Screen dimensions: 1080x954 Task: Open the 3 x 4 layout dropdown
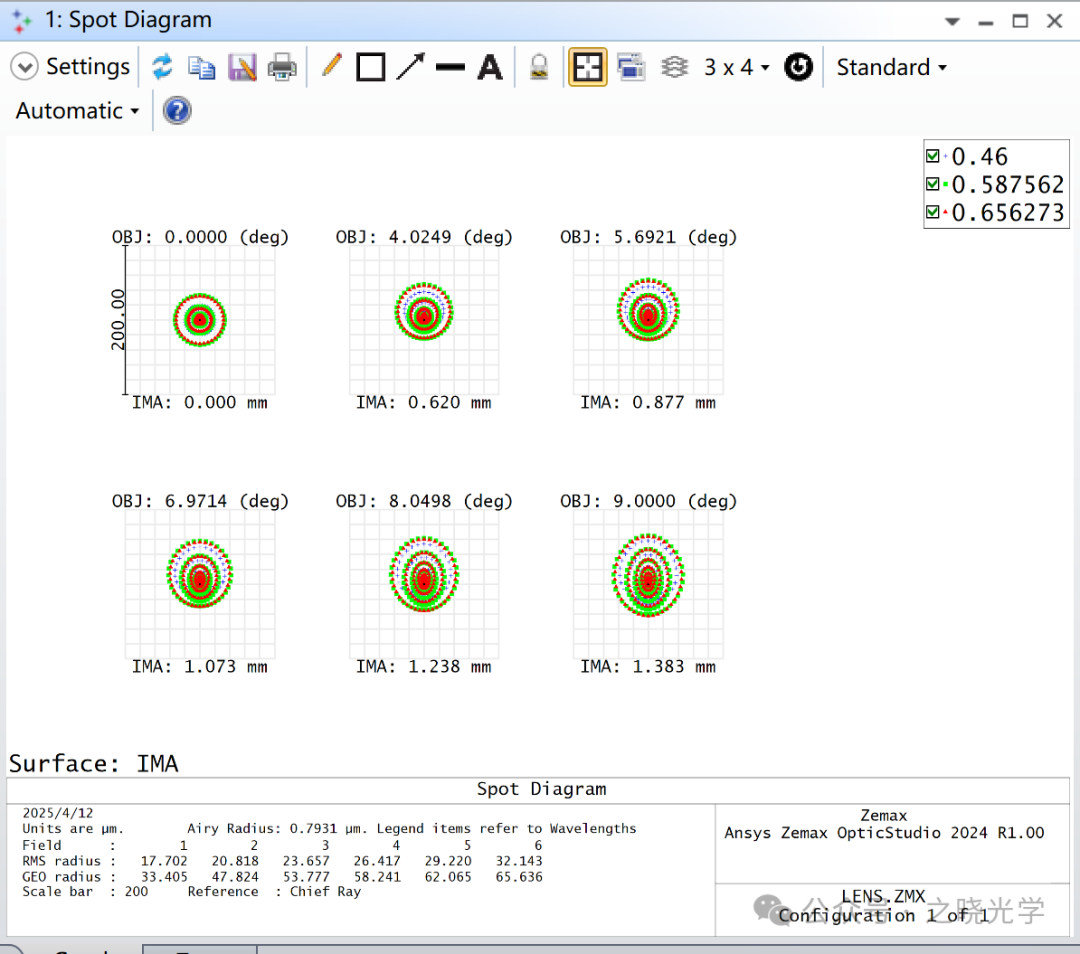pos(737,67)
